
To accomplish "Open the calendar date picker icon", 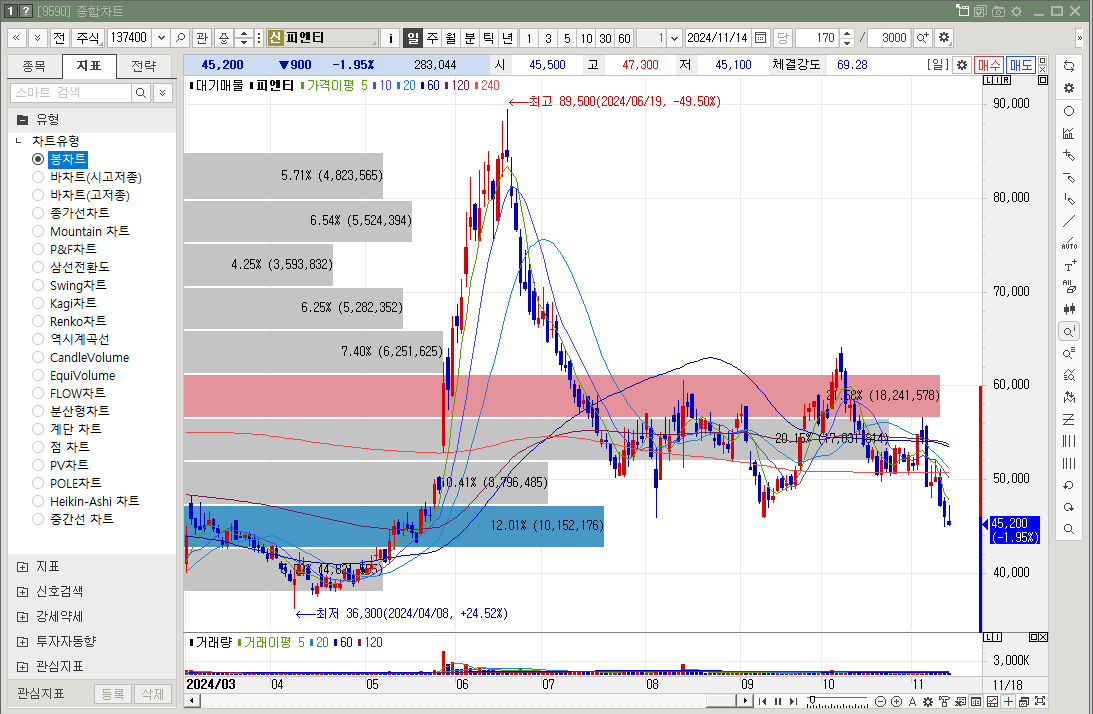I will [760, 38].
